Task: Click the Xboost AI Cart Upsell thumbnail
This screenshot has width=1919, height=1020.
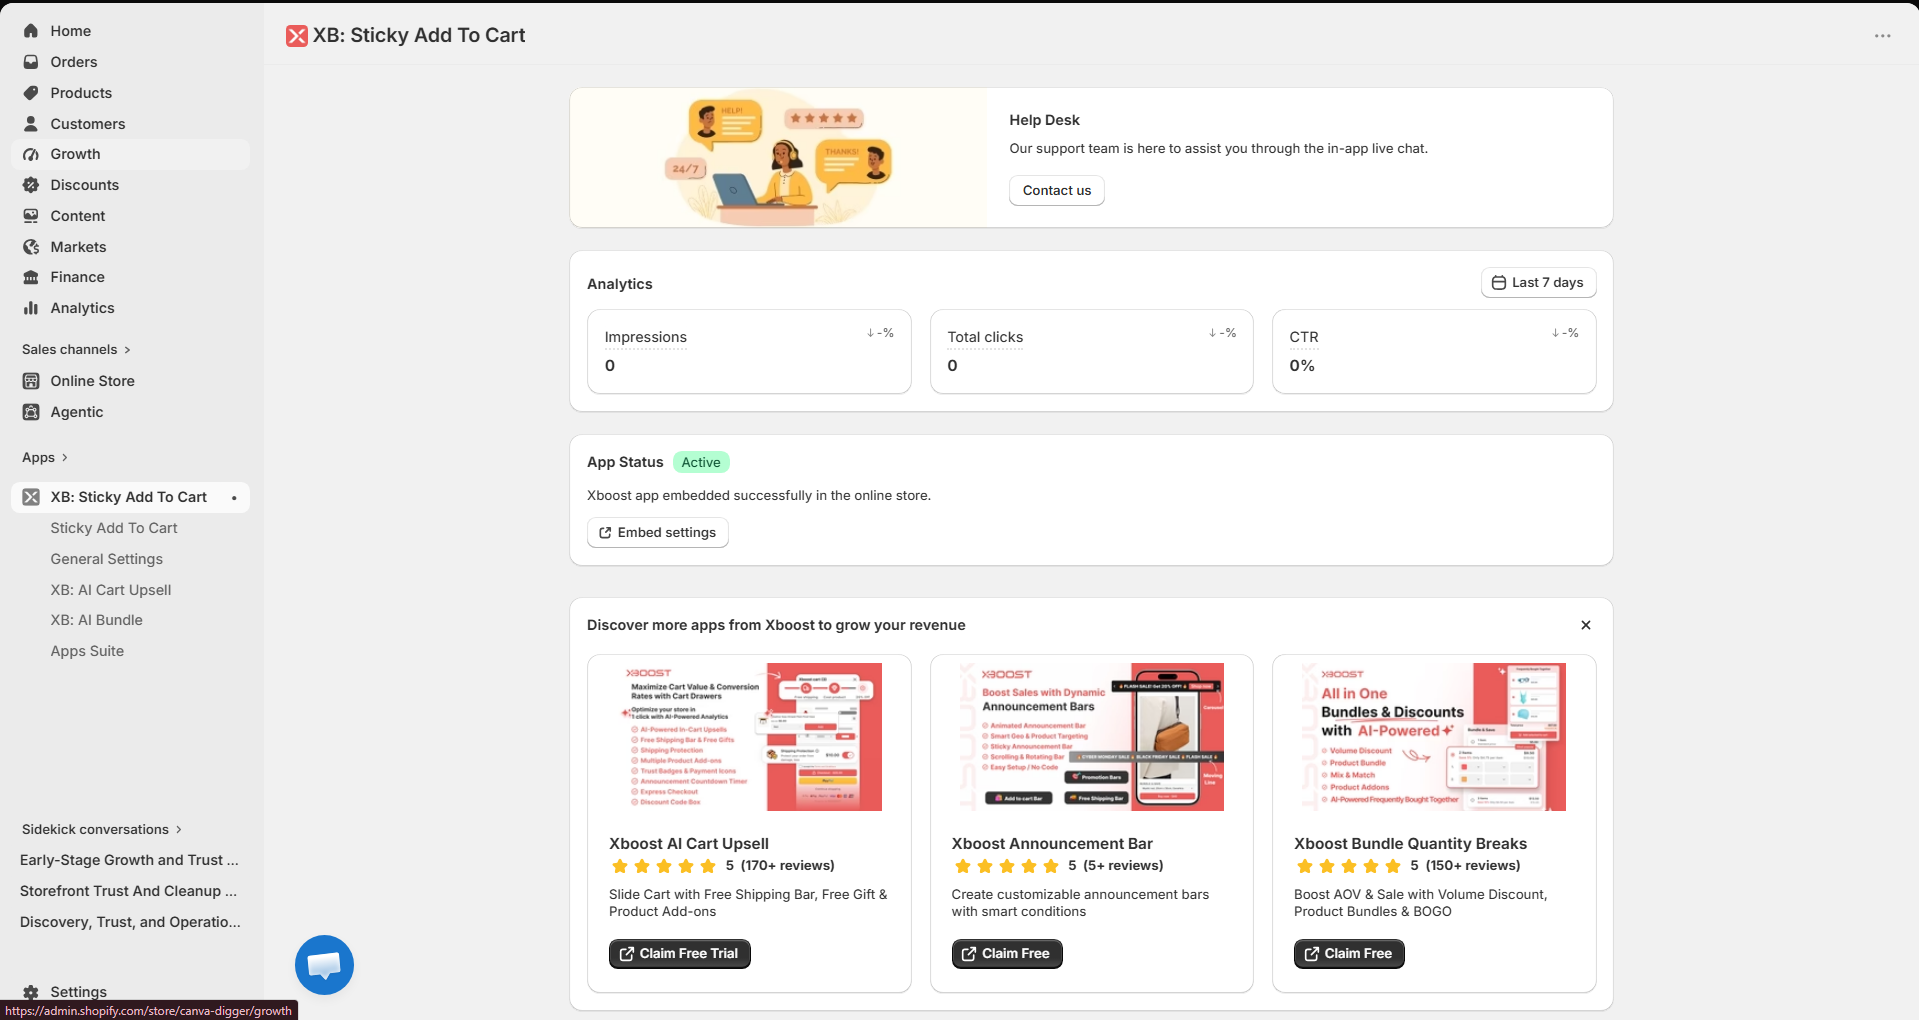Action: click(750, 737)
